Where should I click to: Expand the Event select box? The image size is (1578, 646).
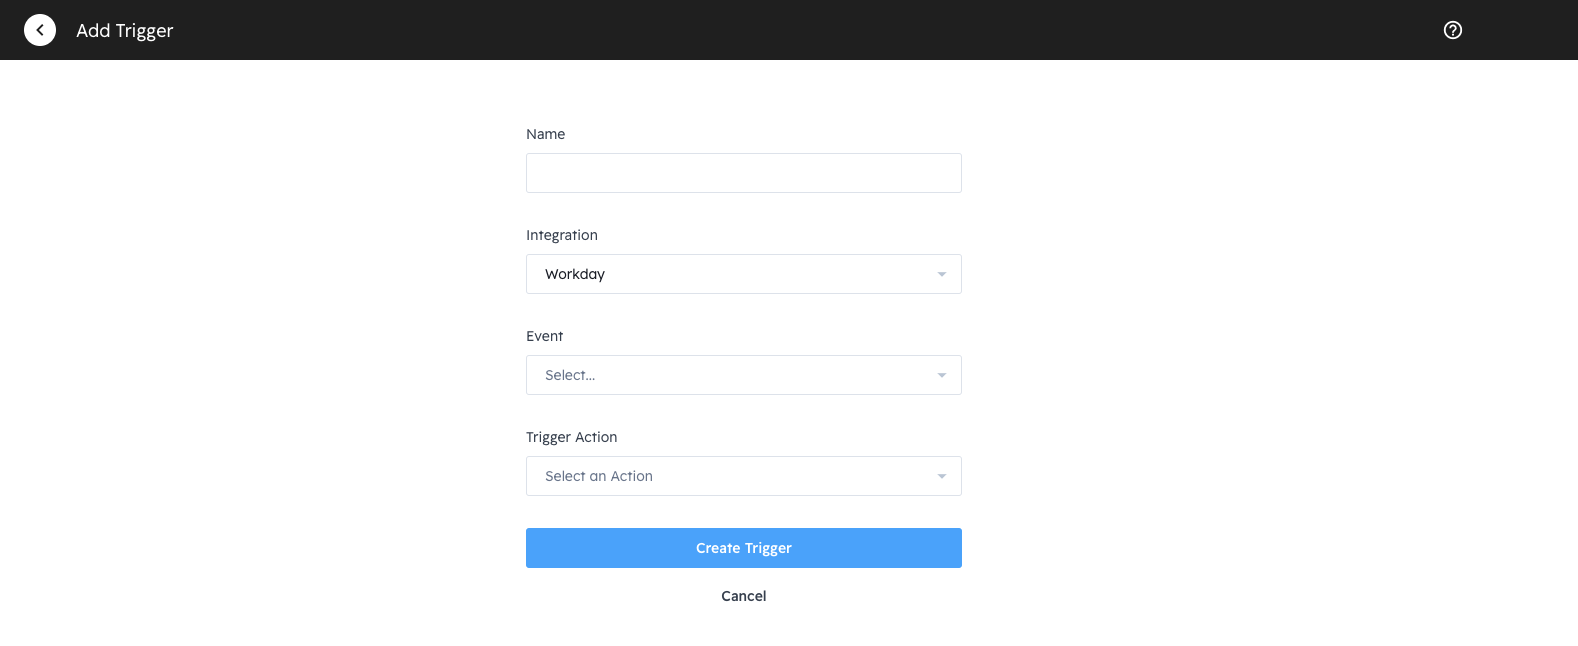coord(743,375)
